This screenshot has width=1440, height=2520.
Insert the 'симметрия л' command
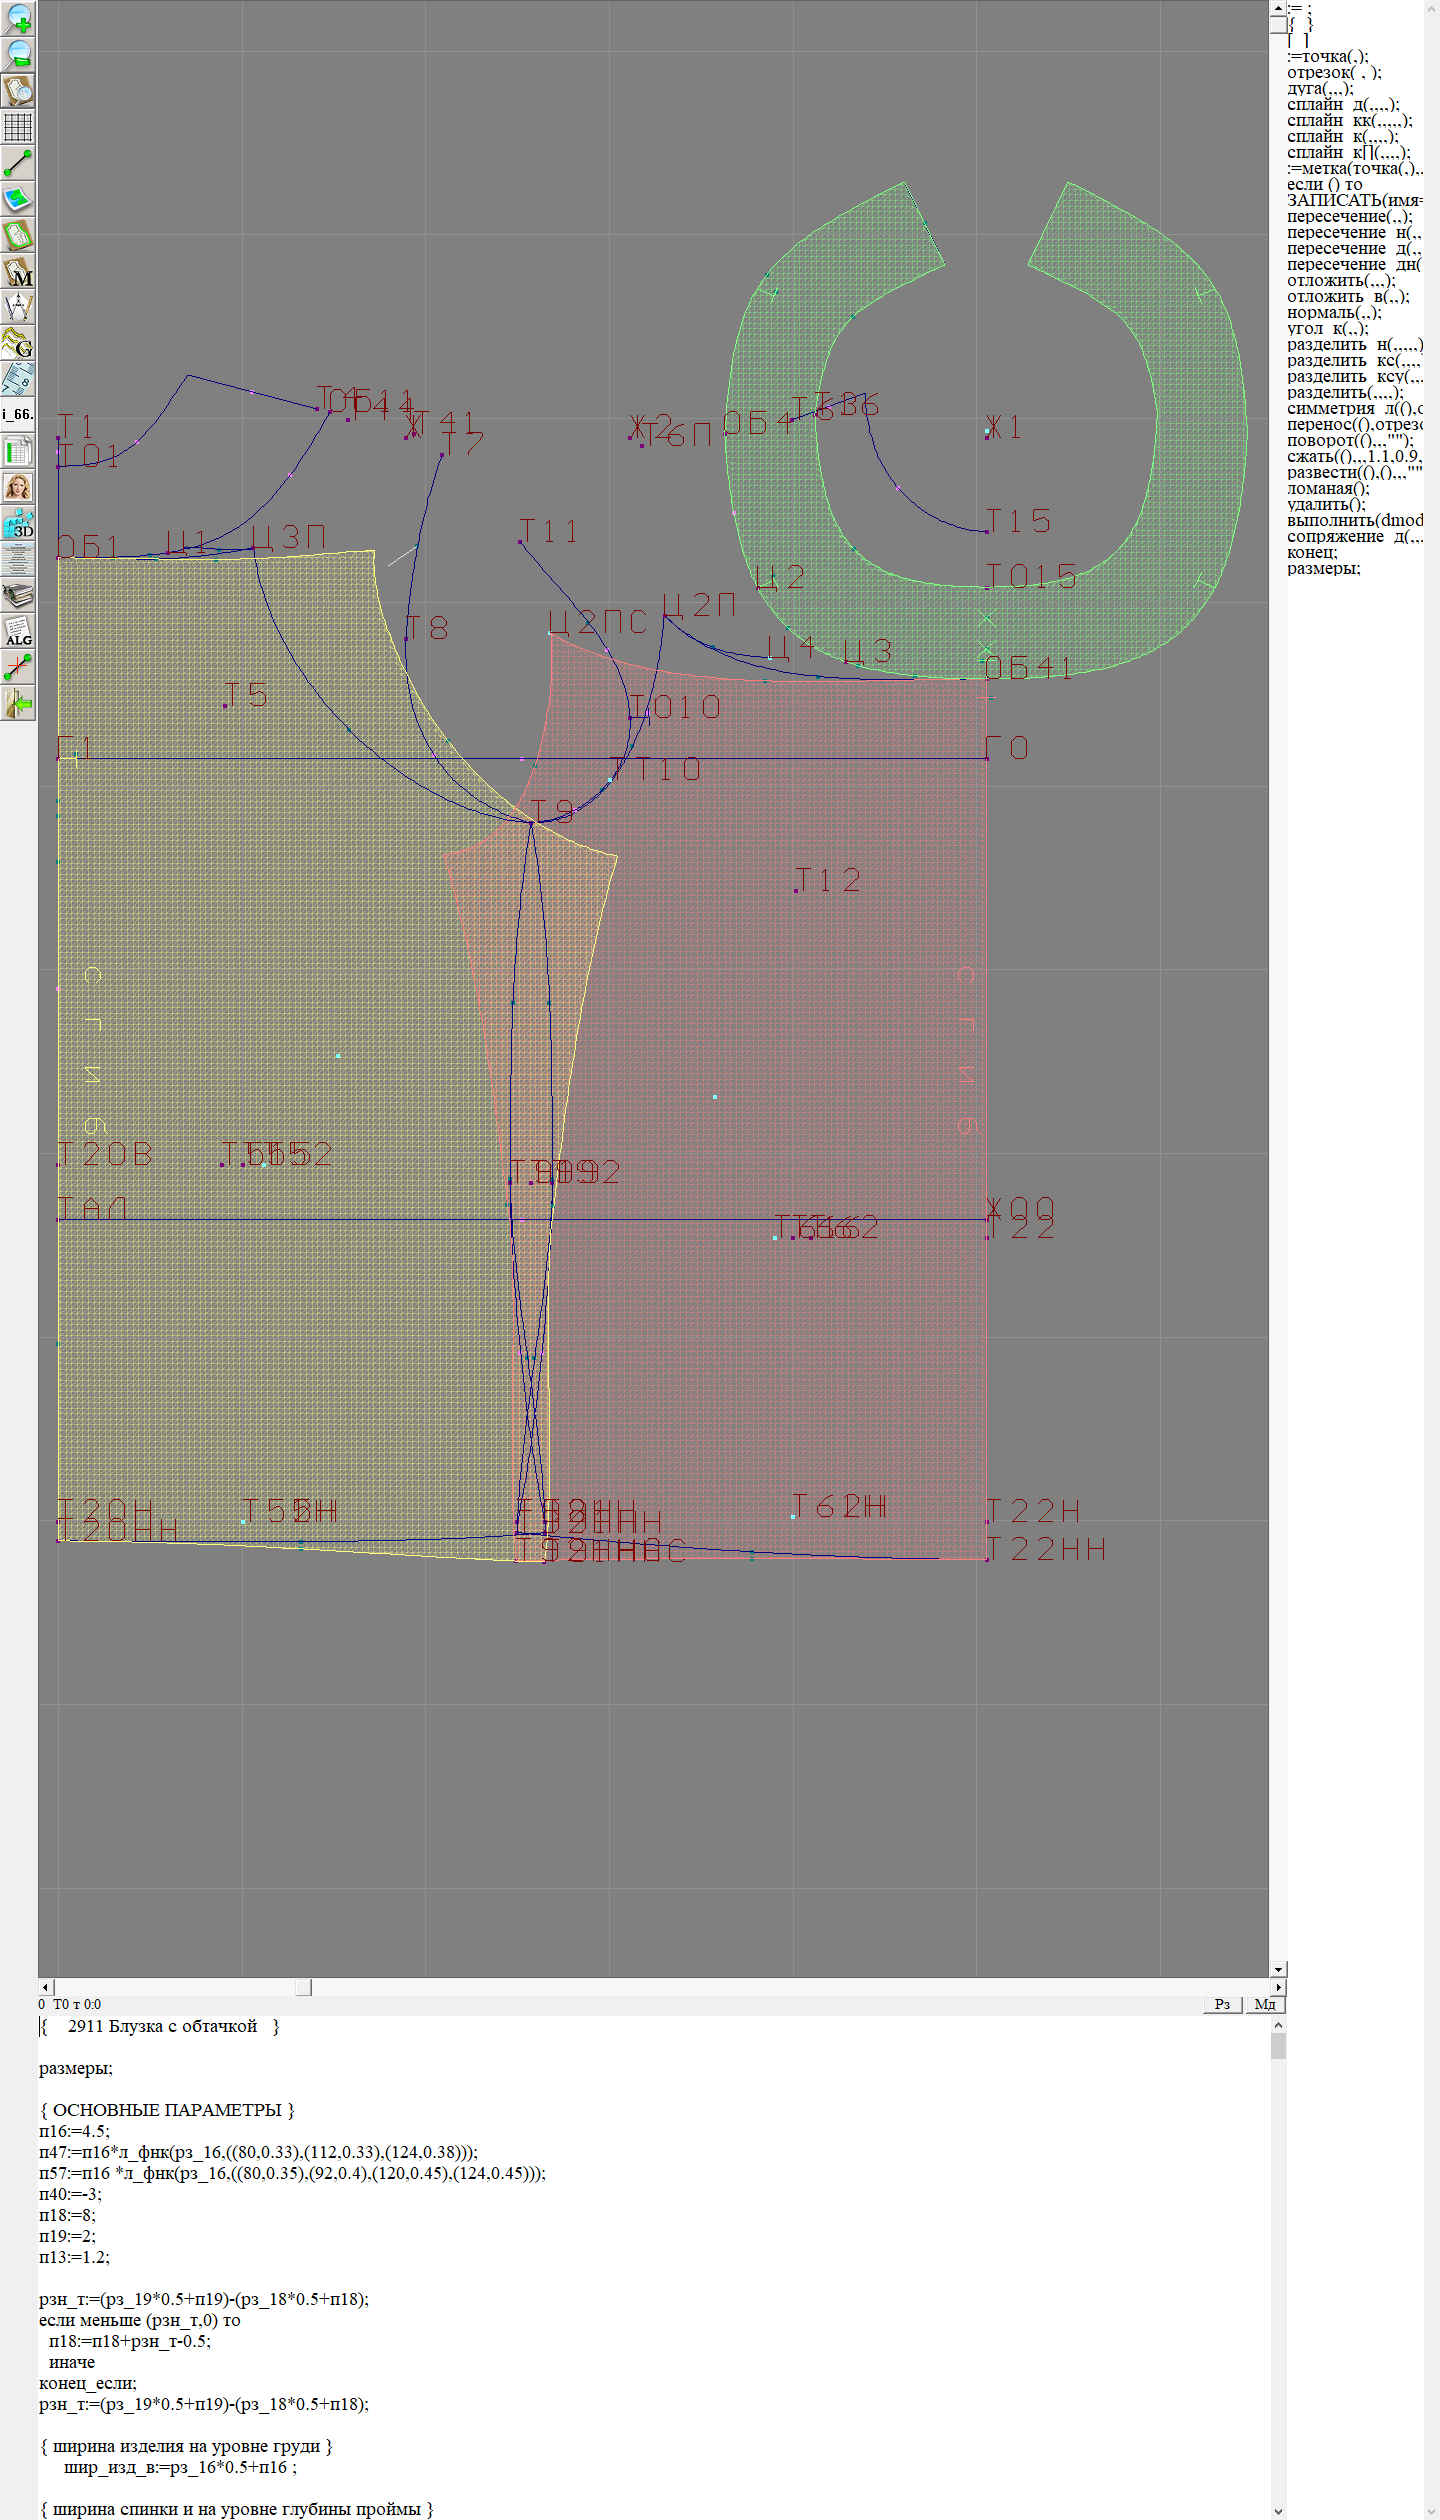pos(1355,408)
